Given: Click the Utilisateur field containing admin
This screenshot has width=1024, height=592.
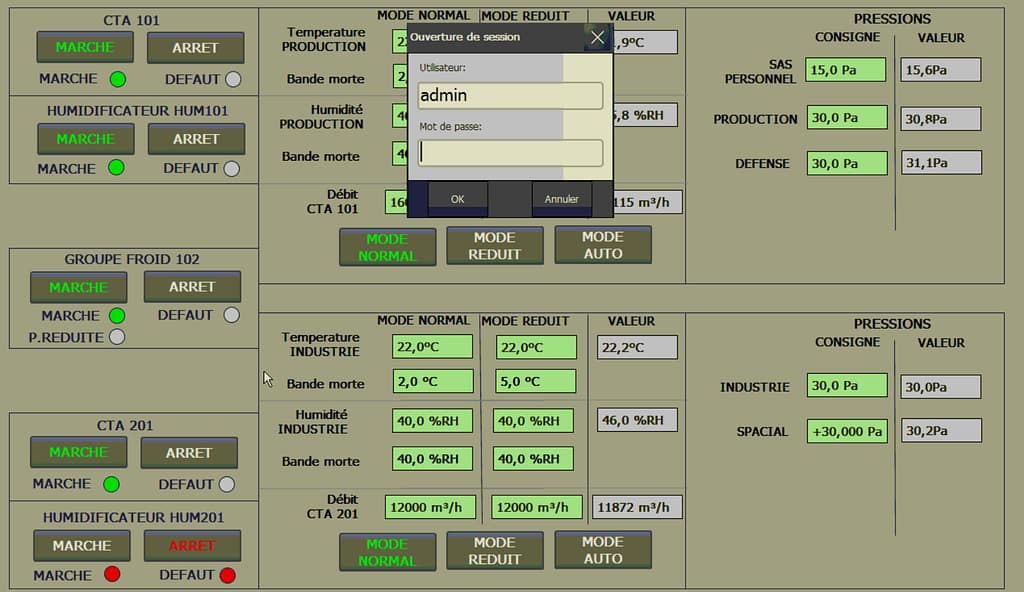Looking at the screenshot, I should tap(510, 96).
